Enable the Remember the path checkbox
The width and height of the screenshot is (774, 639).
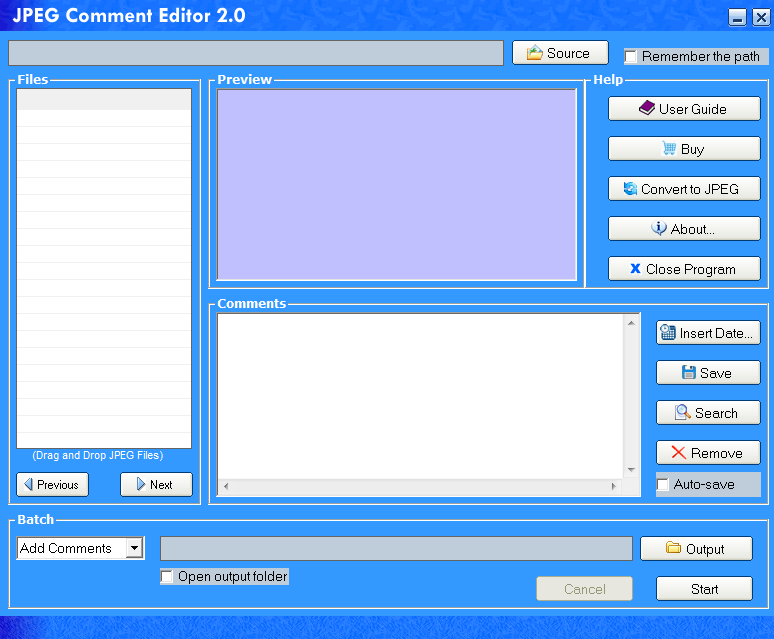click(x=630, y=56)
